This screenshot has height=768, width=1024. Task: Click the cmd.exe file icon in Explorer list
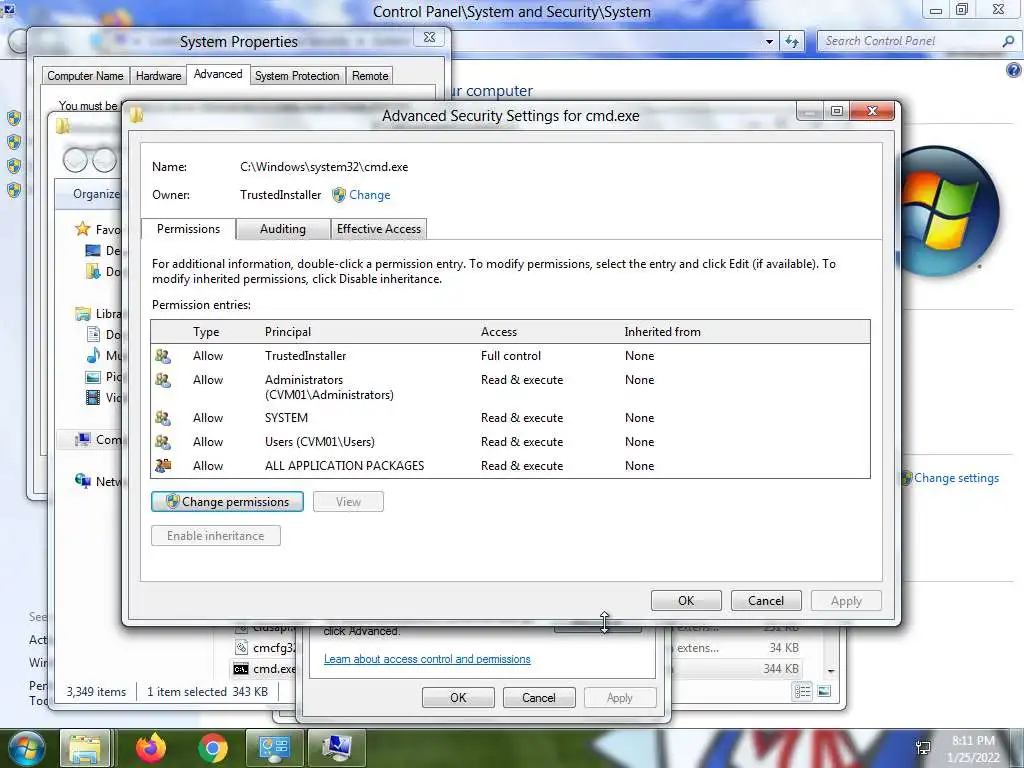pos(241,669)
